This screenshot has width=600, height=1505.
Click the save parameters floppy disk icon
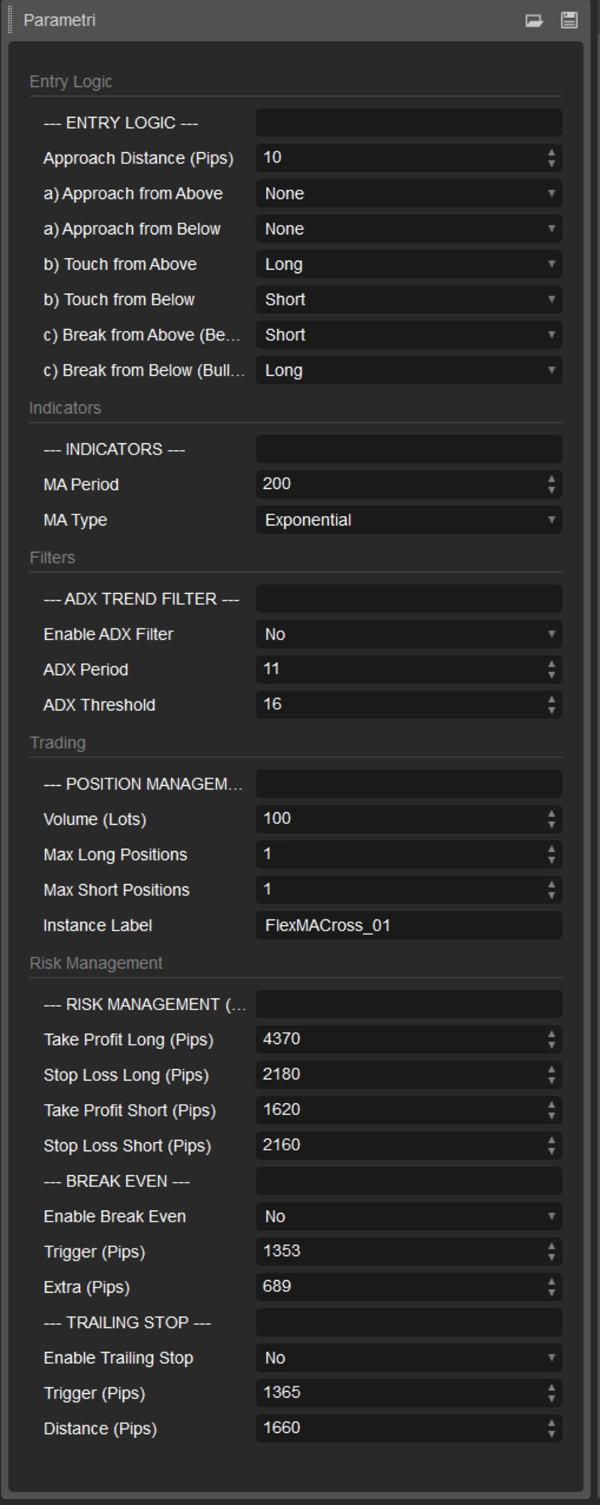pyautogui.click(x=569, y=20)
